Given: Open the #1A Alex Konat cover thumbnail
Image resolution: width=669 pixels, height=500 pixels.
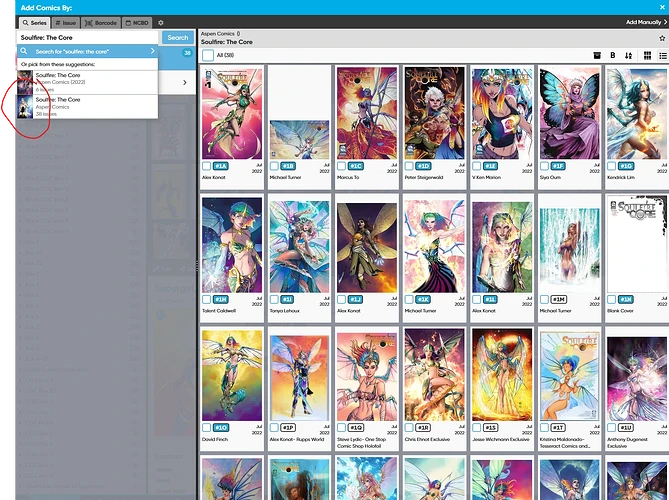Looking at the screenshot, I should click(x=232, y=113).
